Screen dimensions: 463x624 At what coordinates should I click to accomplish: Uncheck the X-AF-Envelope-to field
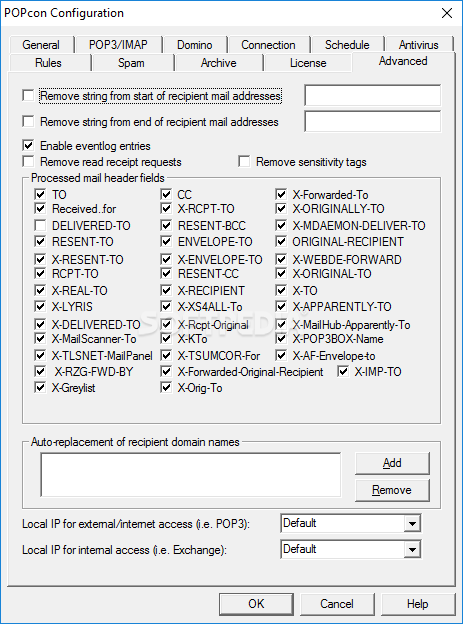281,355
